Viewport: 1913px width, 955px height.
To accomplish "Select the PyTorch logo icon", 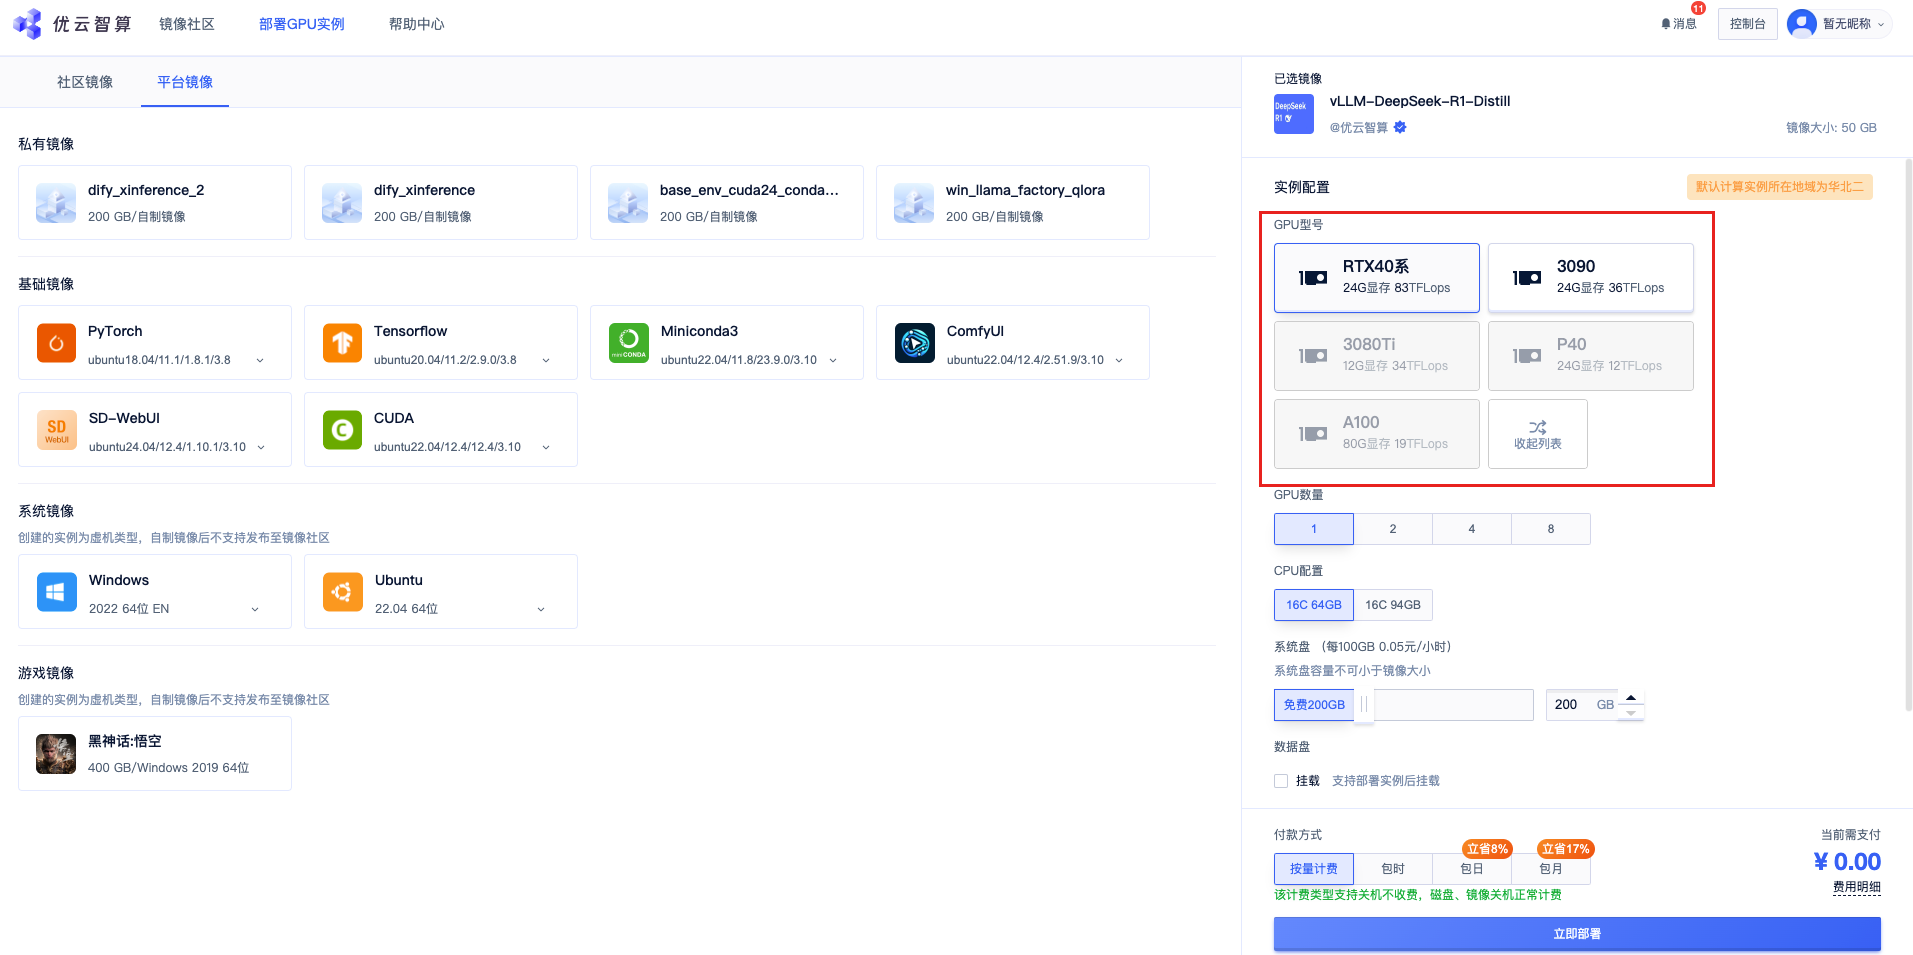I will point(56,343).
